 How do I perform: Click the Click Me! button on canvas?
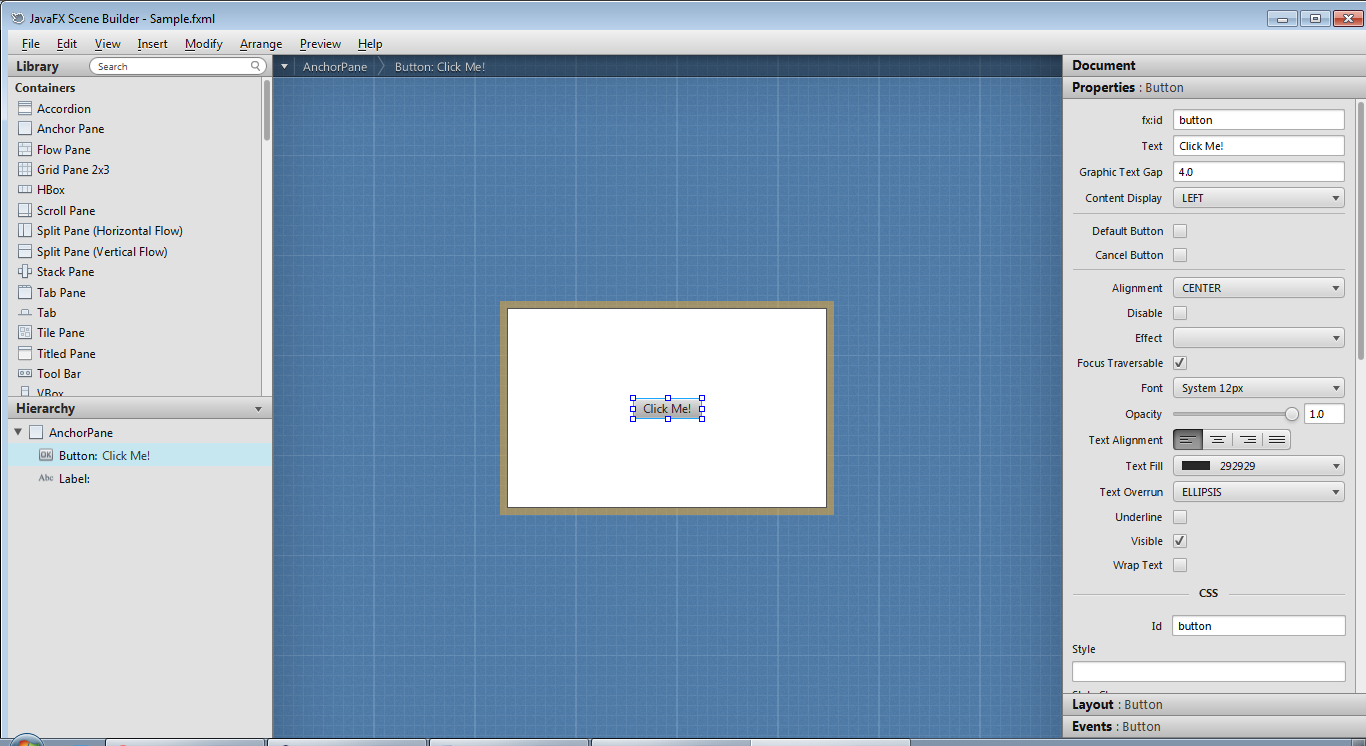tap(667, 409)
